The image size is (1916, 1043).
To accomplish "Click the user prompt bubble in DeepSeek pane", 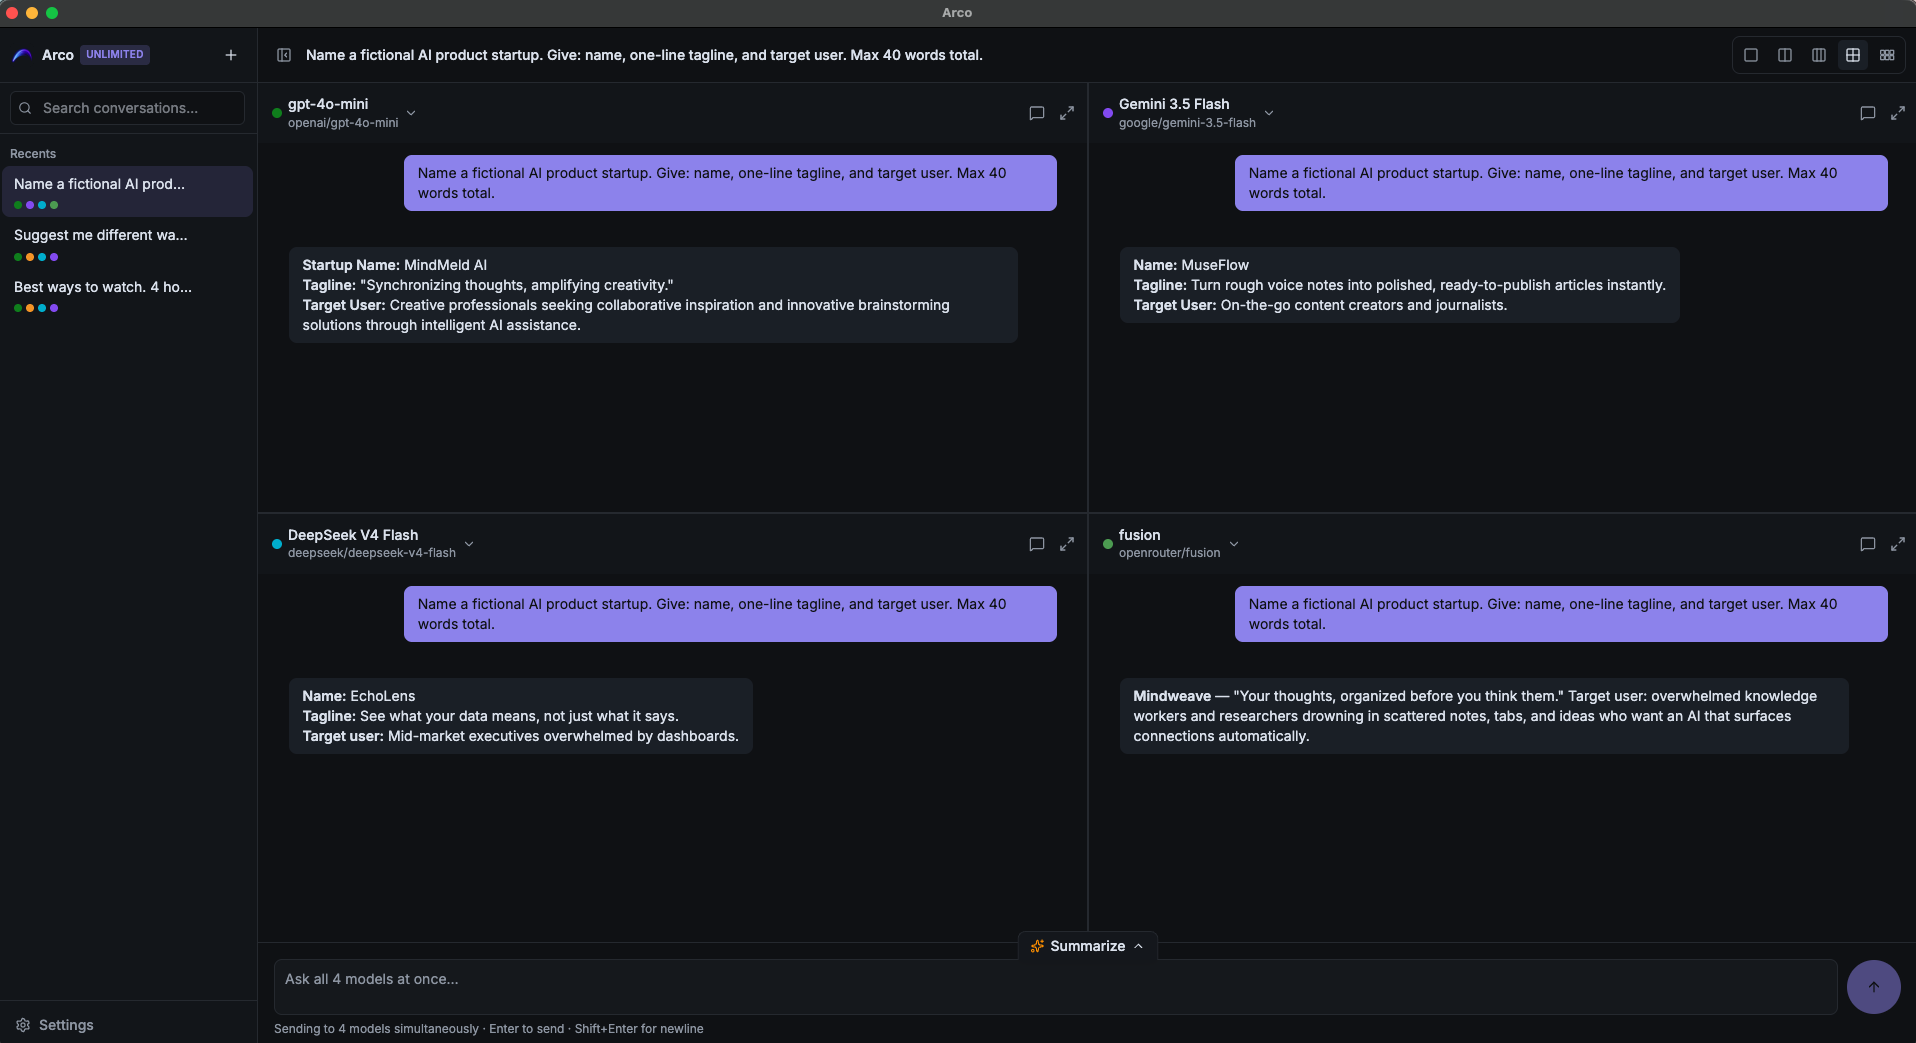I will coord(730,614).
